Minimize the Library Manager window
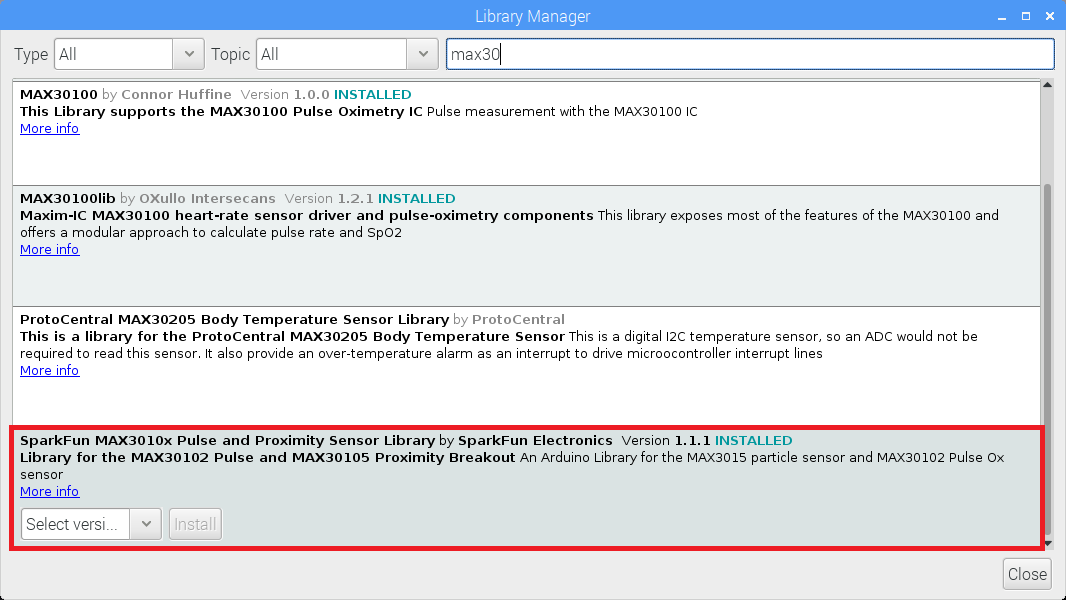 pos(1001,16)
